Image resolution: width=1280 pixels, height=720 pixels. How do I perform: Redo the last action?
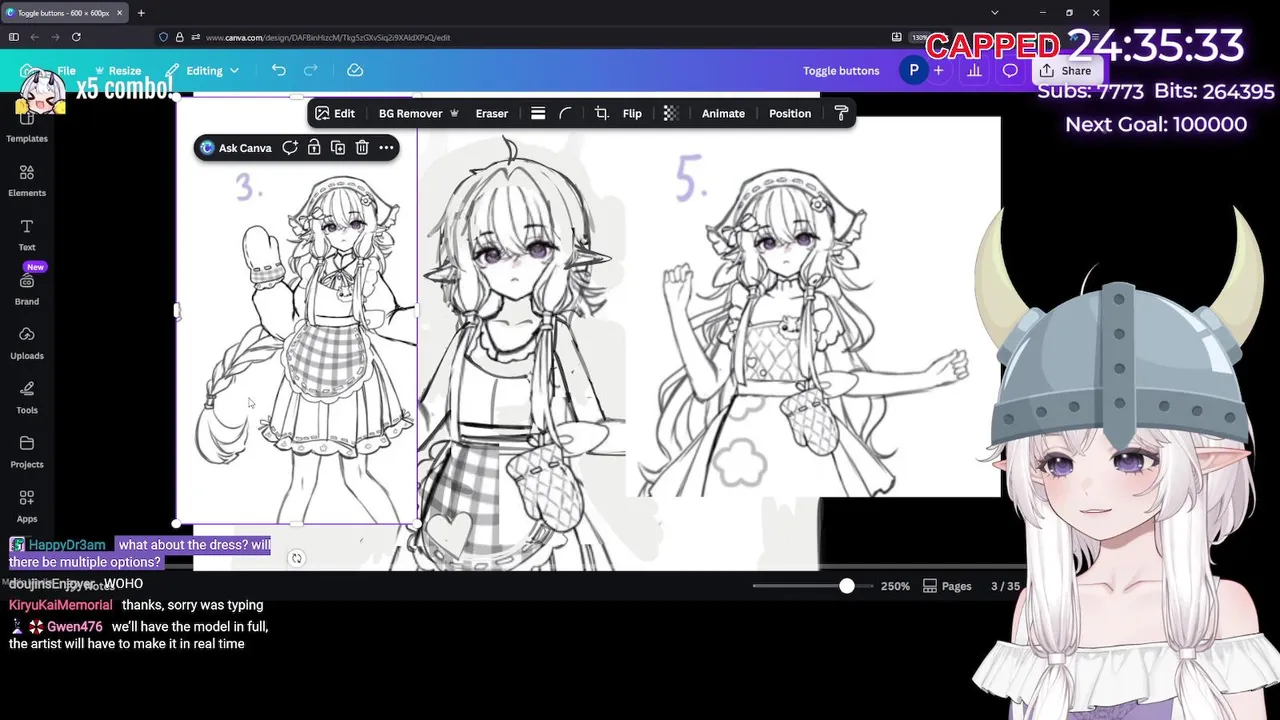tap(311, 70)
